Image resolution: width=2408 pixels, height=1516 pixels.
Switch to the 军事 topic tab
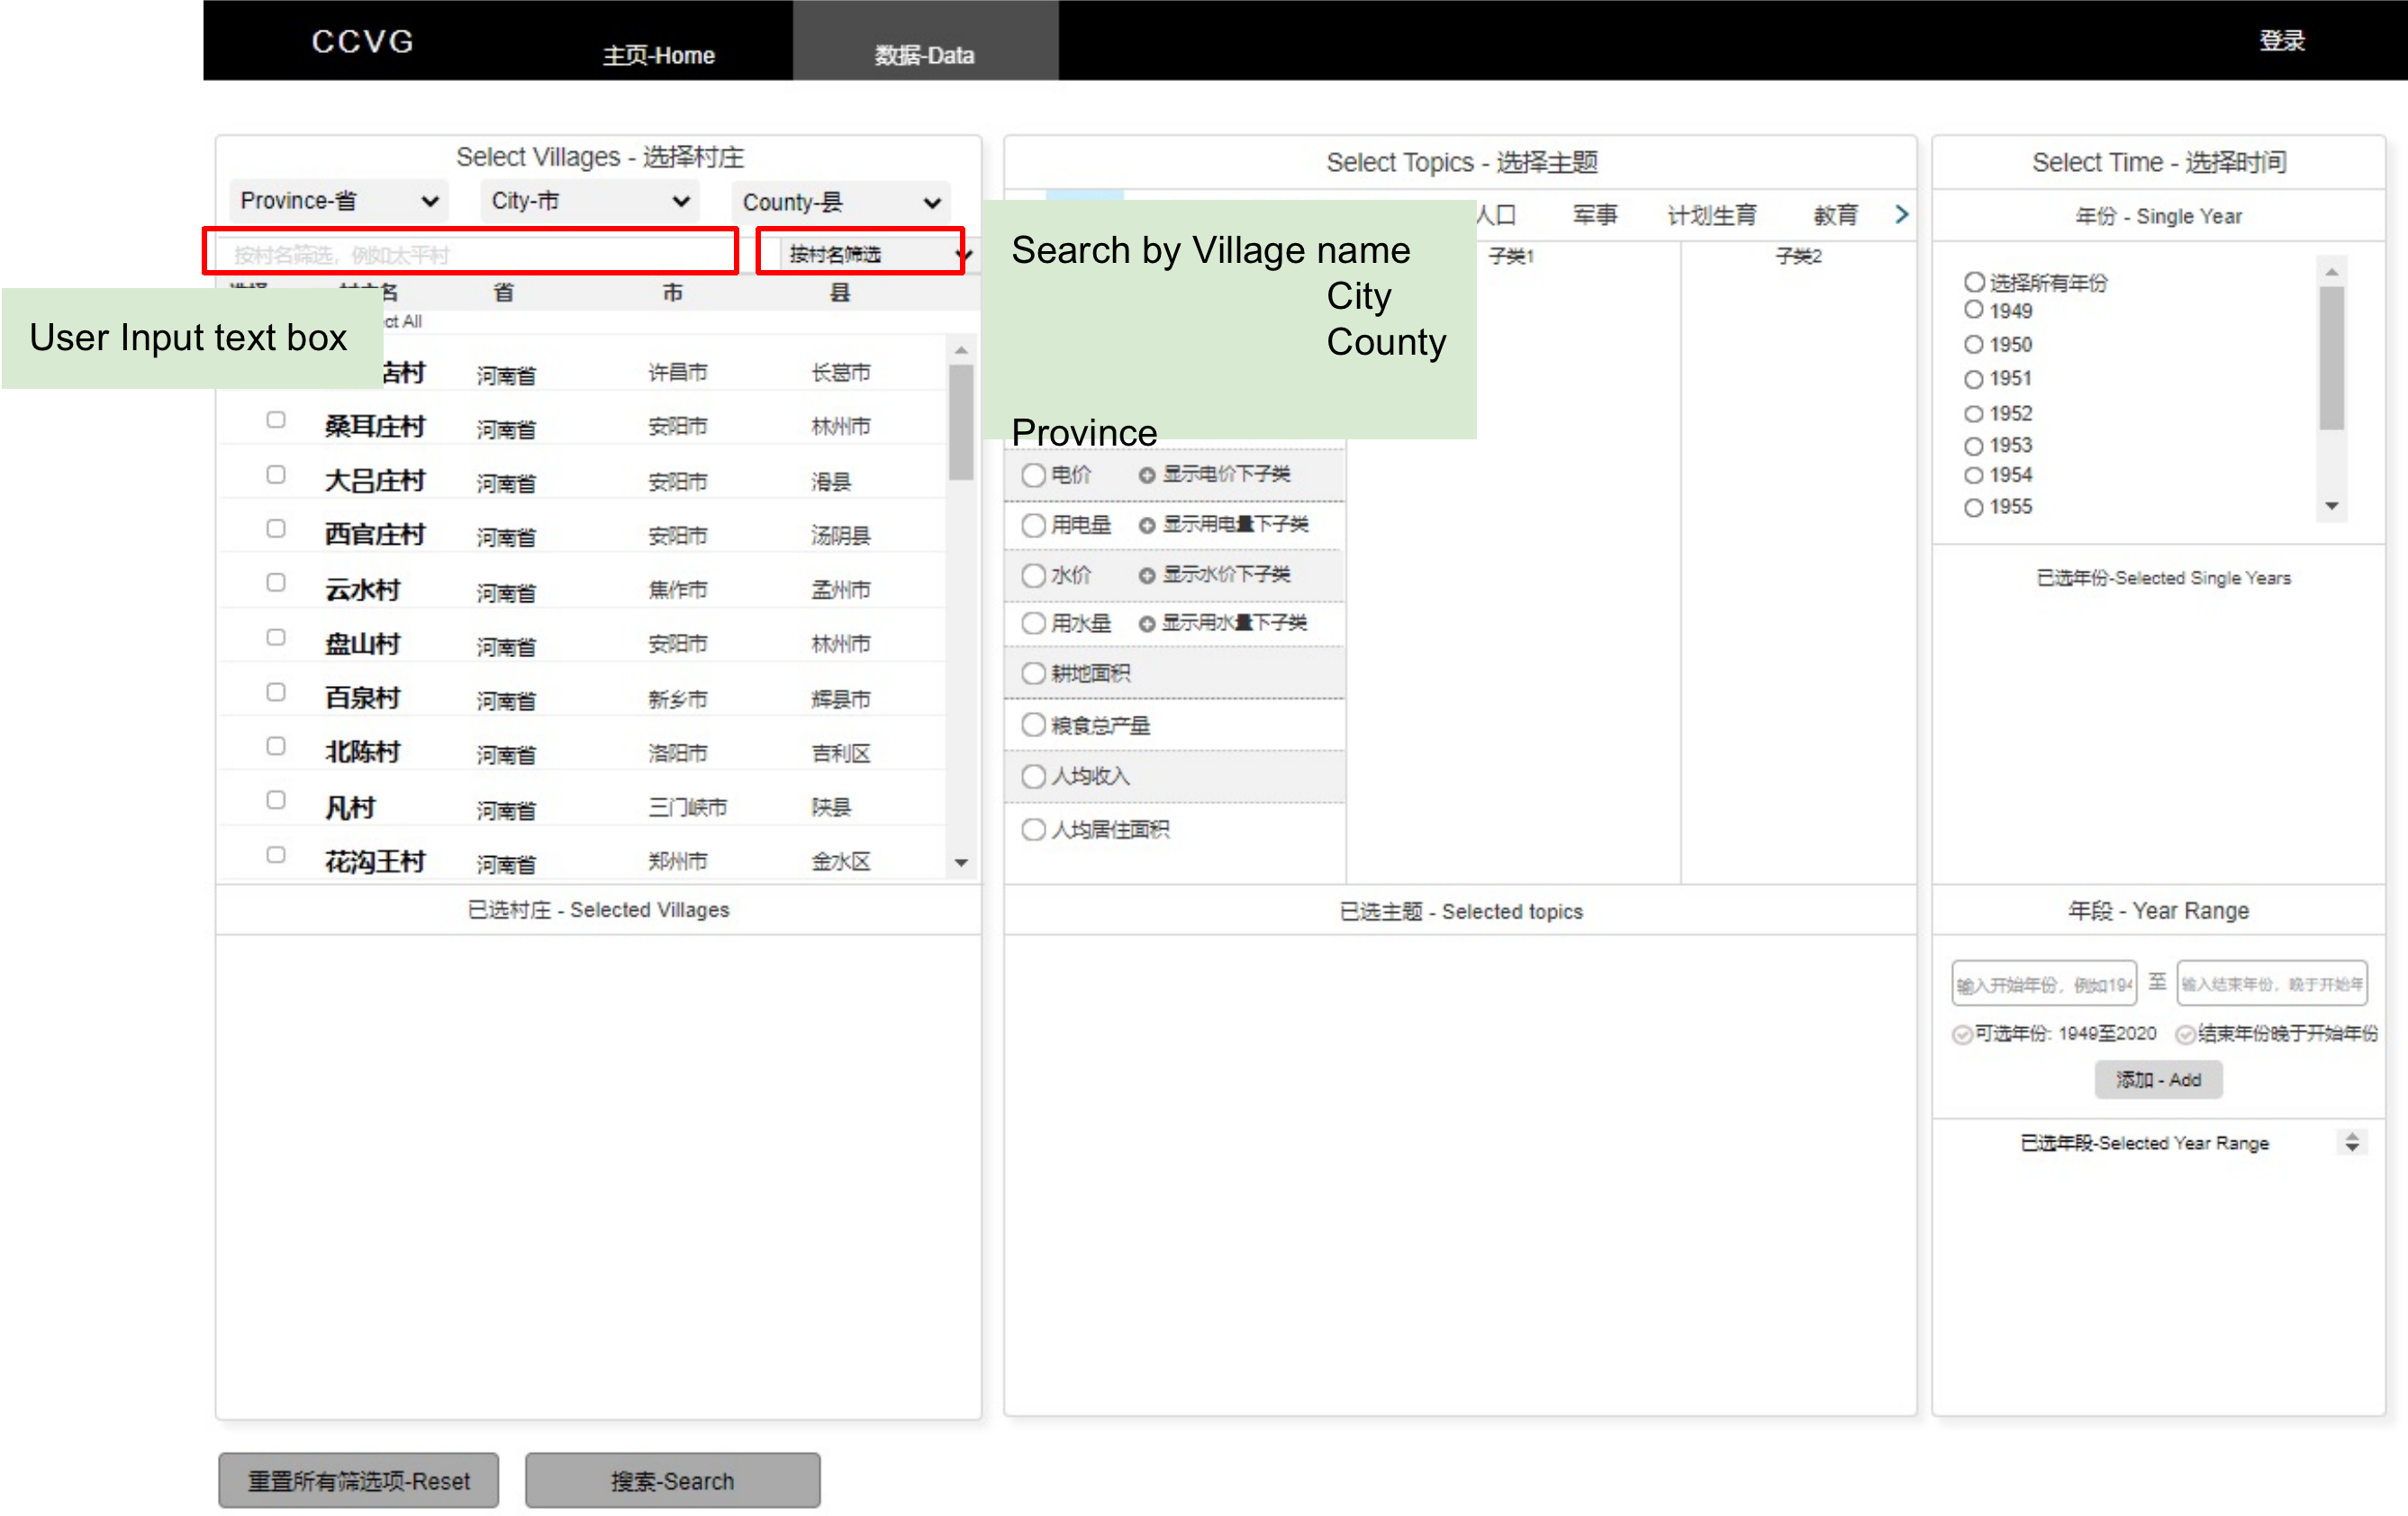pos(1594,215)
